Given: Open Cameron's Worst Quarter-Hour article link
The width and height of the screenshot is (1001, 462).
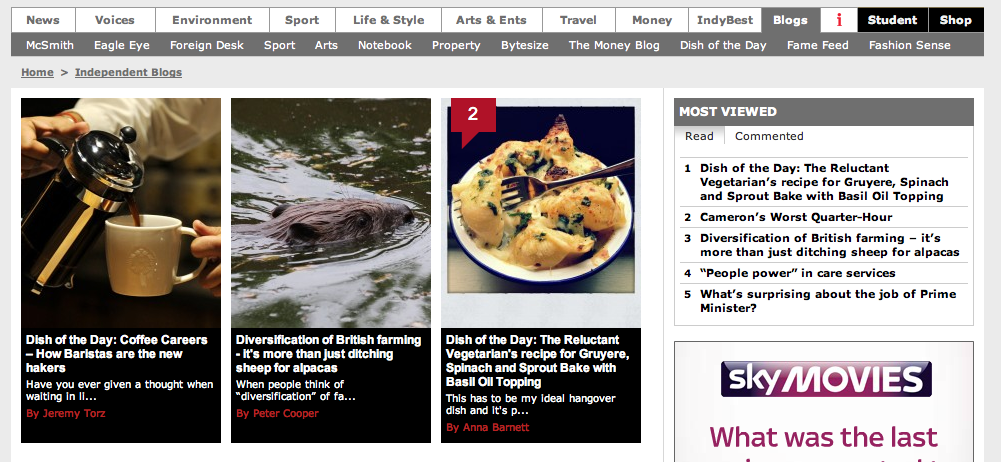Looking at the screenshot, I should [796, 217].
